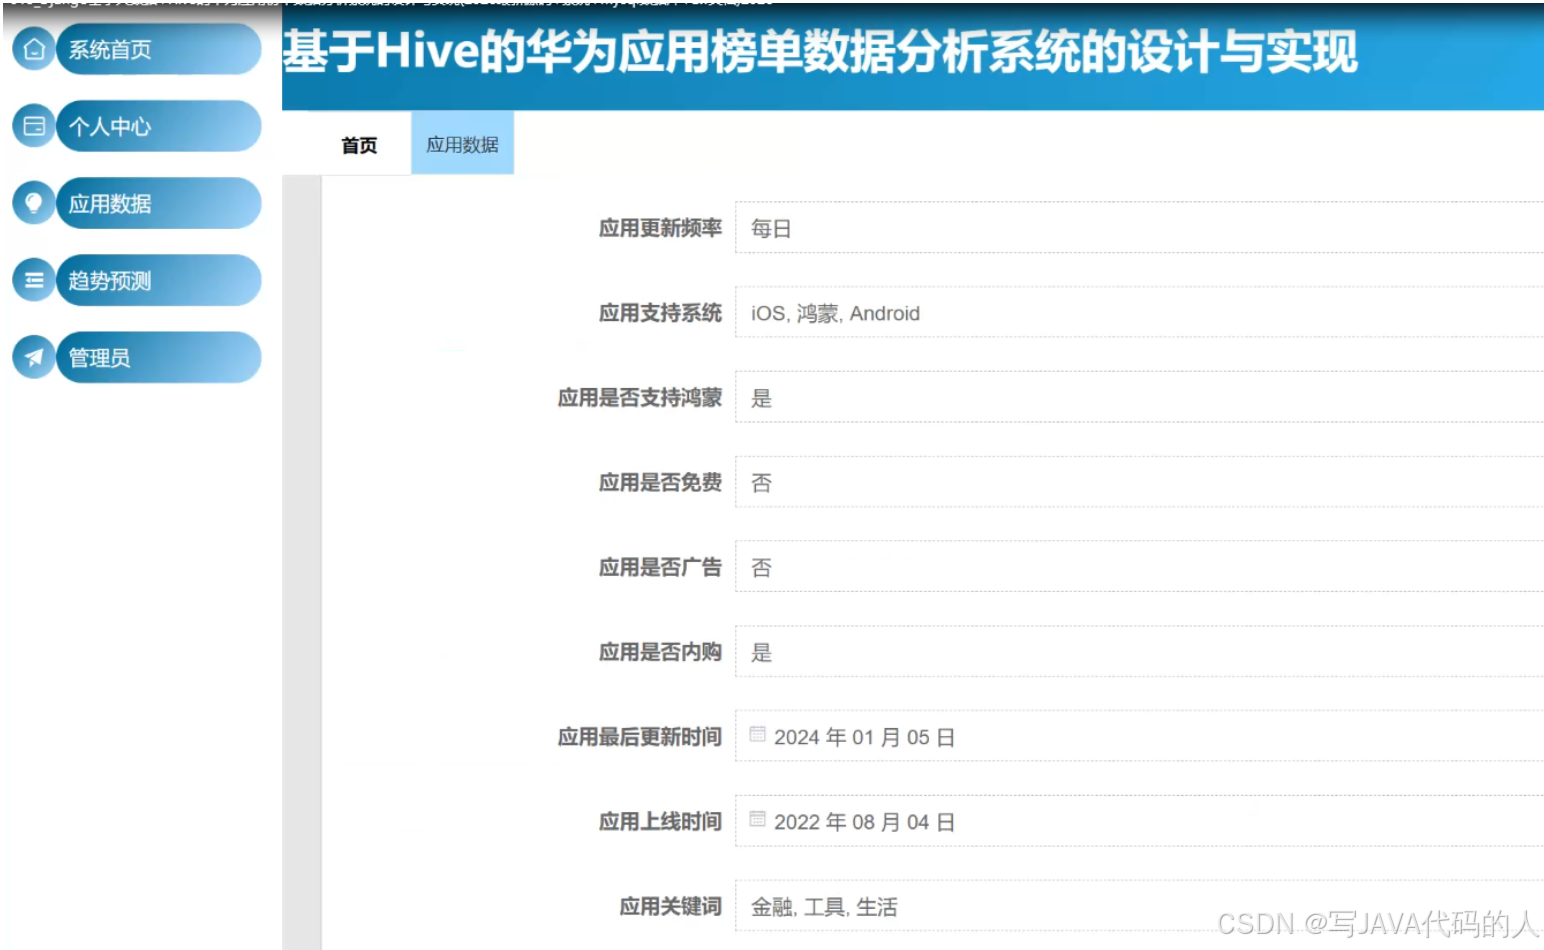Click the 应用支持系统 label
This screenshot has width=1544, height=950.
point(660,313)
